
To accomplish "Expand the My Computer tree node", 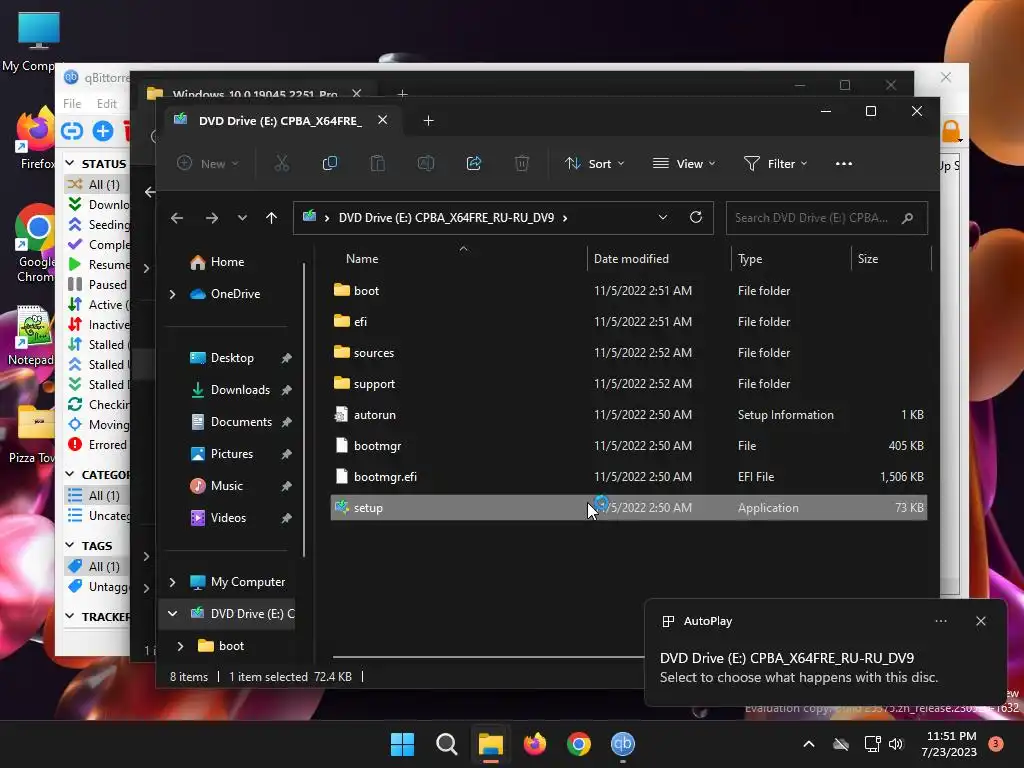I will pos(172,582).
